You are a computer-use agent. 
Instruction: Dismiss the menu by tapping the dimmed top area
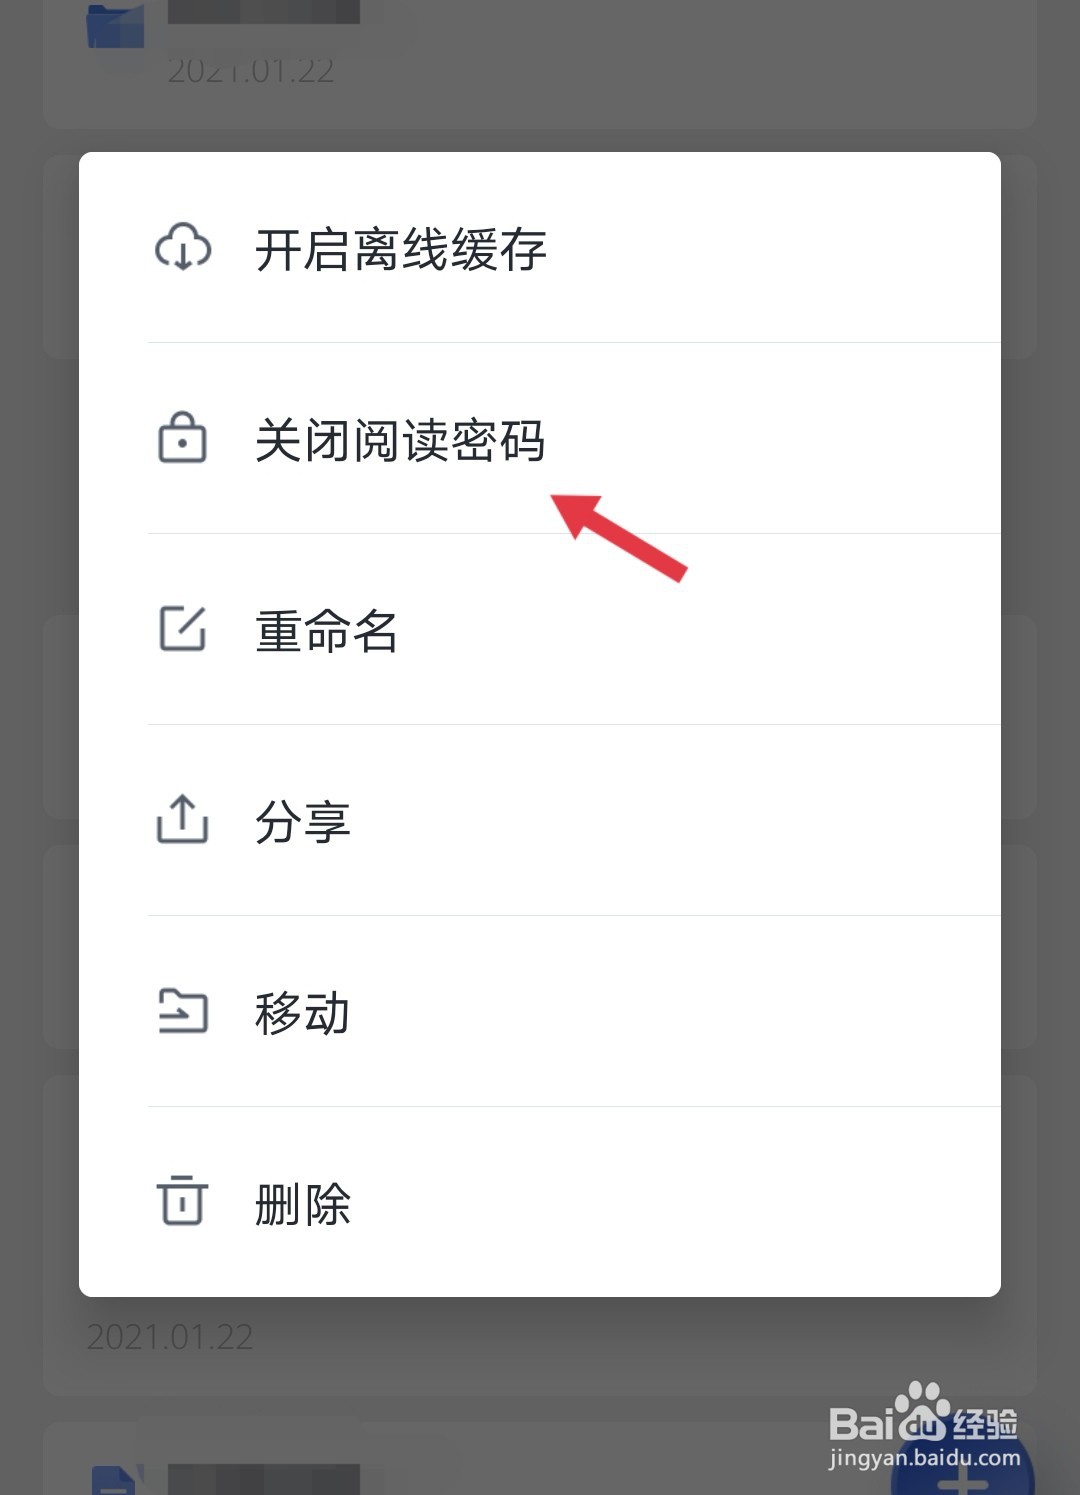point(540,75)
